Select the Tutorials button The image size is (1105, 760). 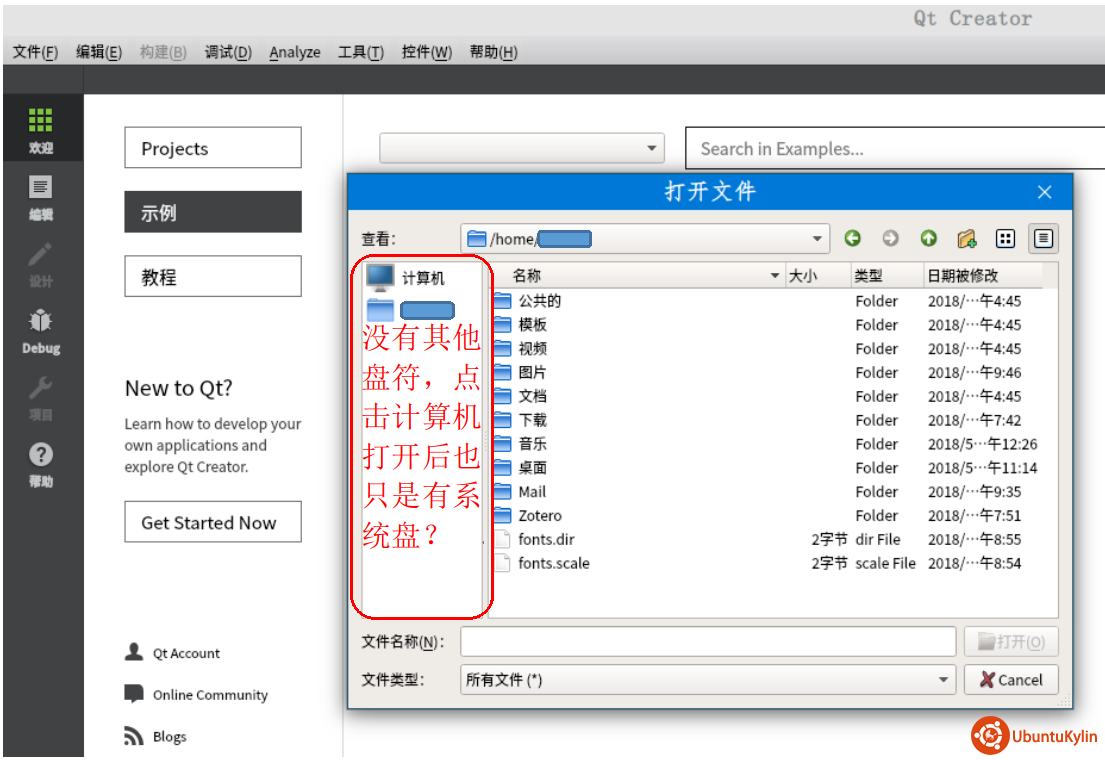coord(213,276)
